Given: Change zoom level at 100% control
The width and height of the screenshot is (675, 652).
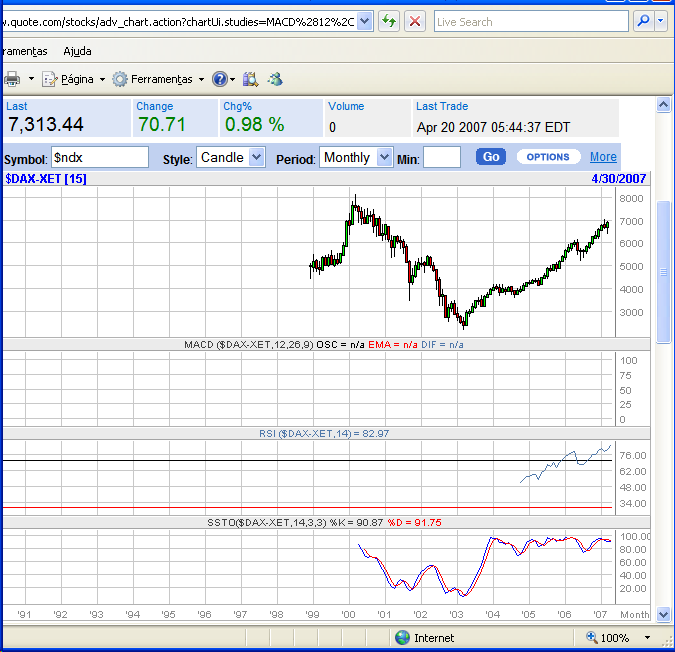Looking at the screenshot, I should coord(622,637).
